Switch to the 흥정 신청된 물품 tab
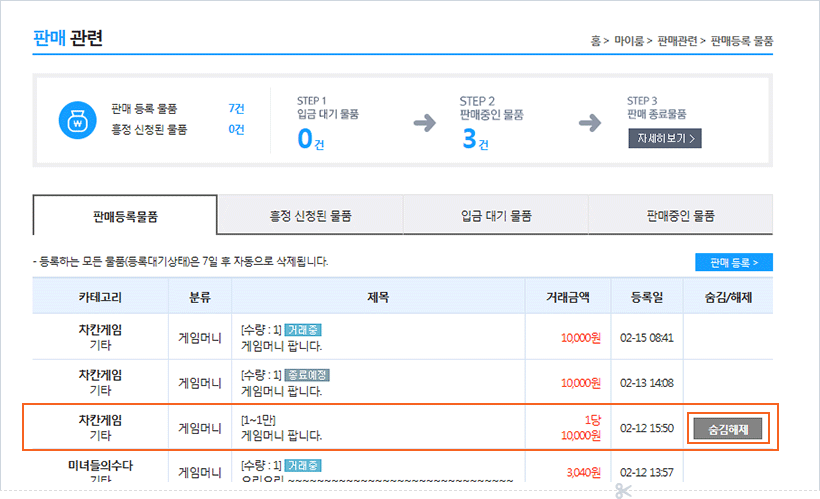Image resolution: width=820 pixels, height=499 pixels. coord(310,215)
